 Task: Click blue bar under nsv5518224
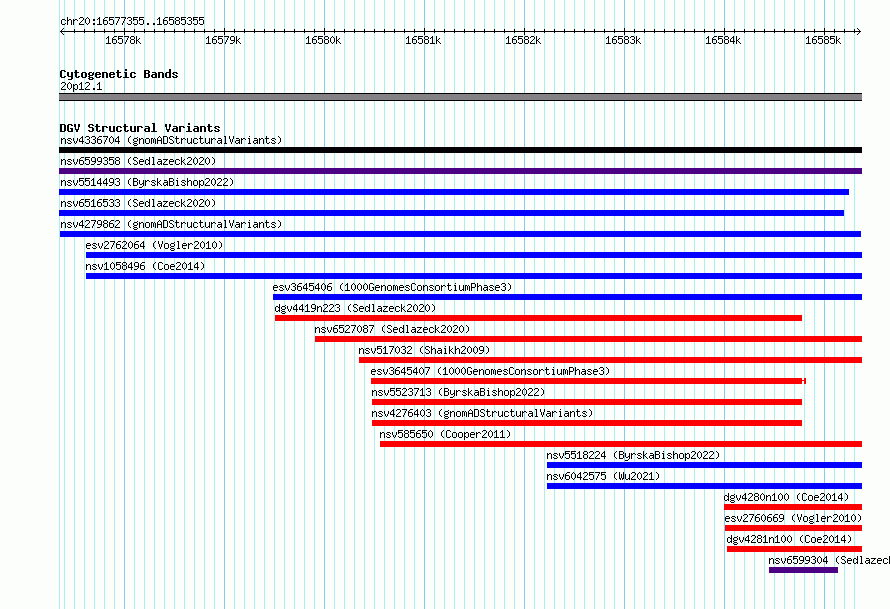(704, 465)
